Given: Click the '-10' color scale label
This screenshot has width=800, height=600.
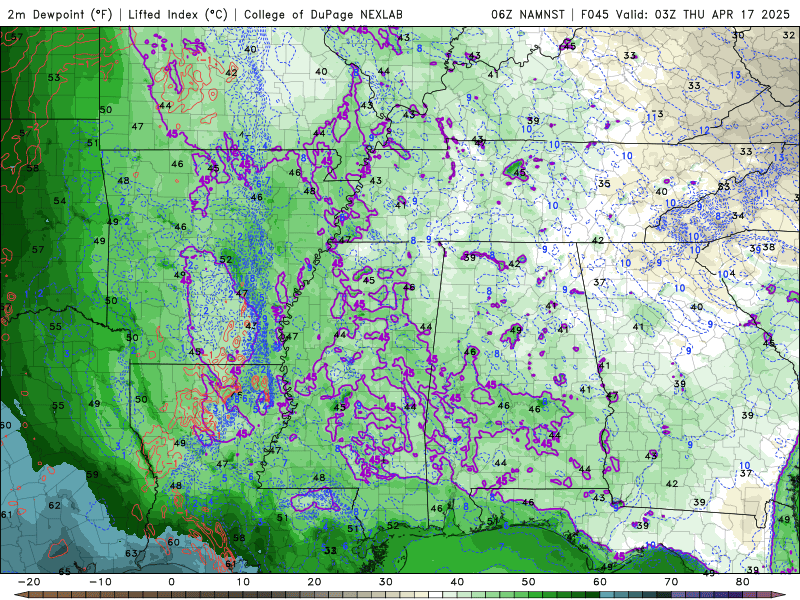Looking at the screenshot, I should pos(100,582).
